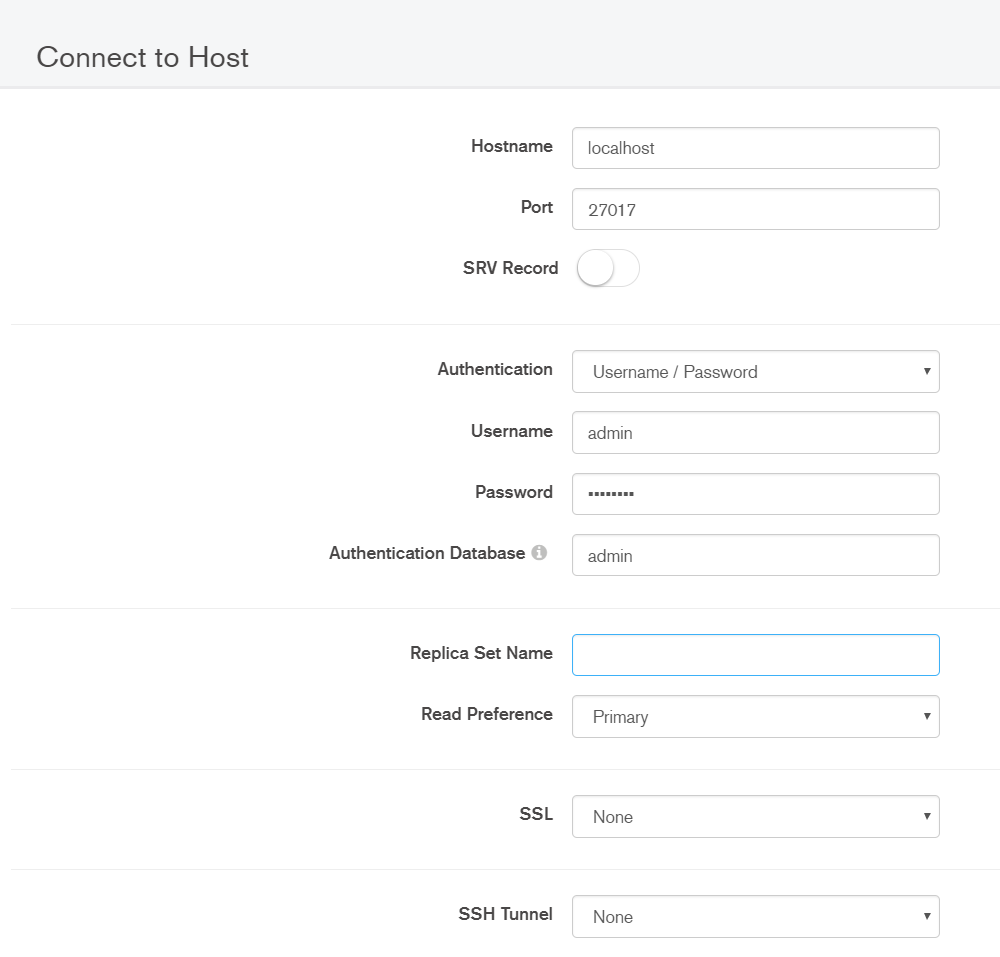The height and width of the screenshot is (957, 1000).
Task: Toggle the SRV Record switch
Action: point(608,268)
